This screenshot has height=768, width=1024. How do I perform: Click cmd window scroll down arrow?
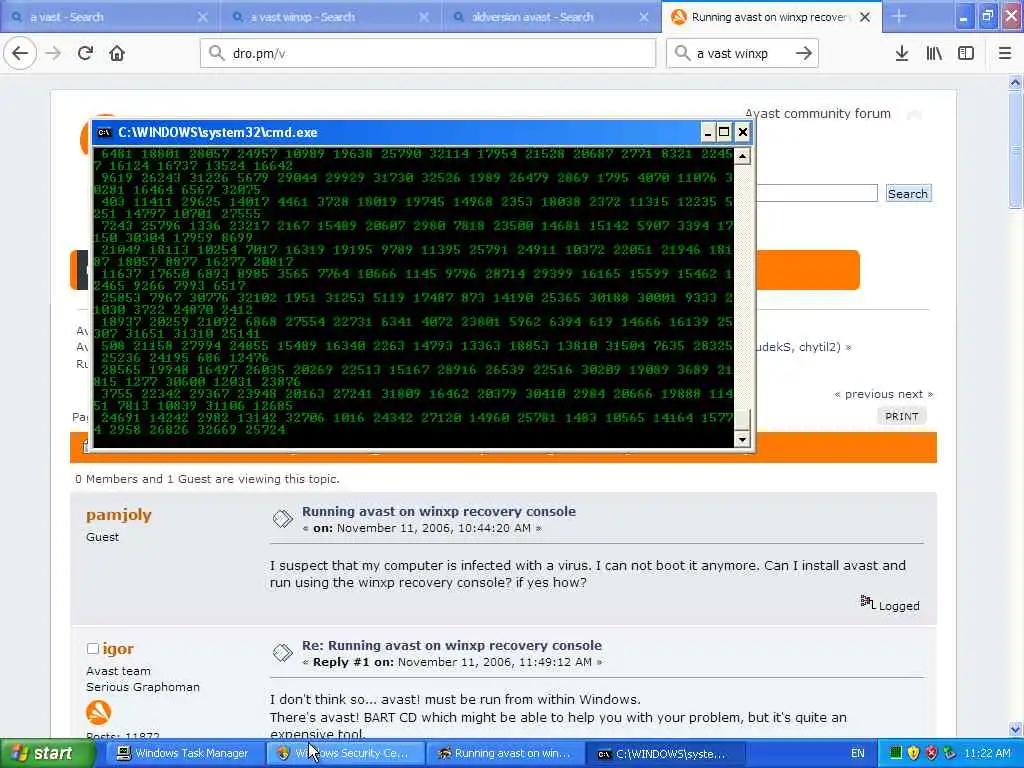[742, 440]
